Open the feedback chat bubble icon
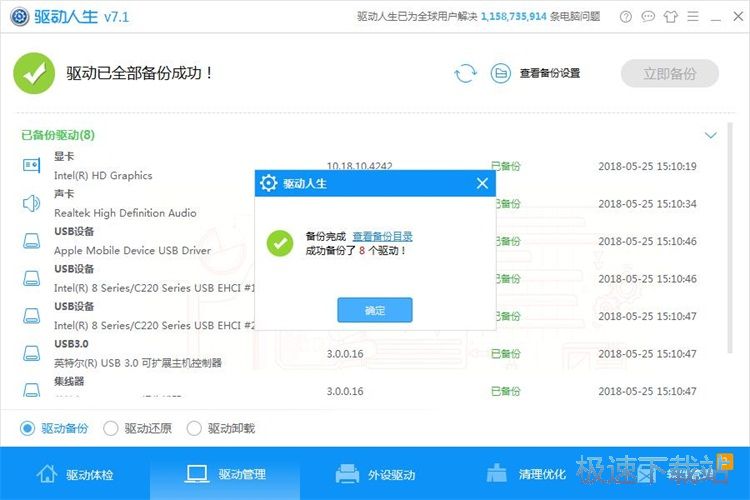 point(648,17)
